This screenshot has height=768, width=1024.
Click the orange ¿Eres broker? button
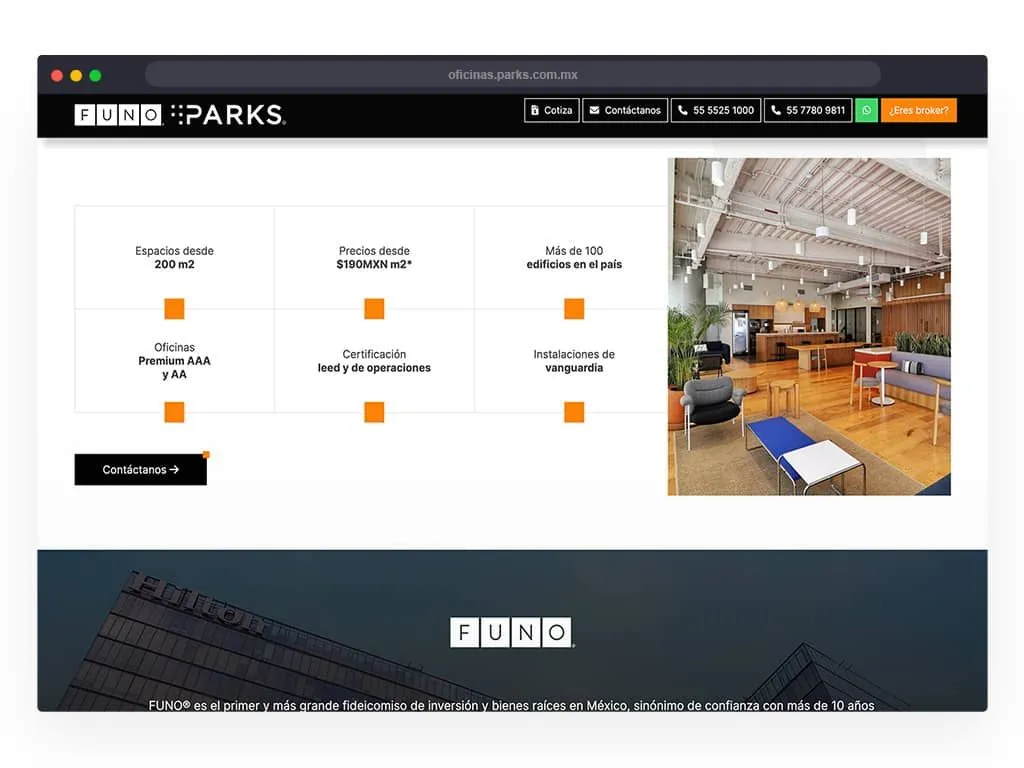pos(918,110)
